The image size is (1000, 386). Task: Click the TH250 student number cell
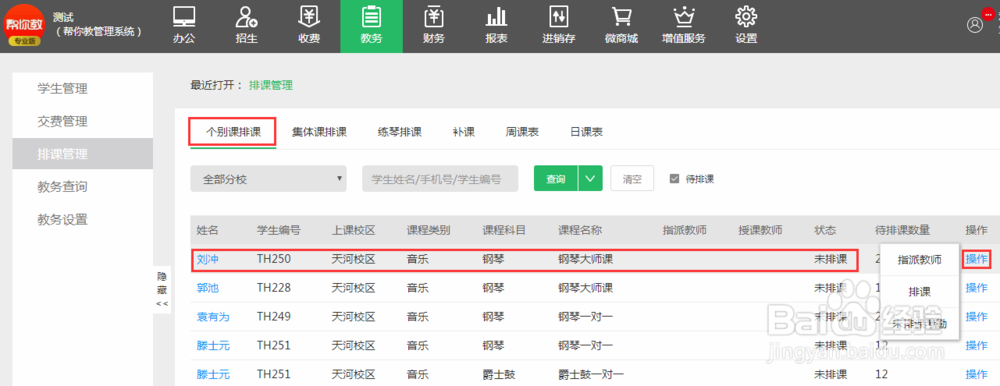click(x=274, y=259)
